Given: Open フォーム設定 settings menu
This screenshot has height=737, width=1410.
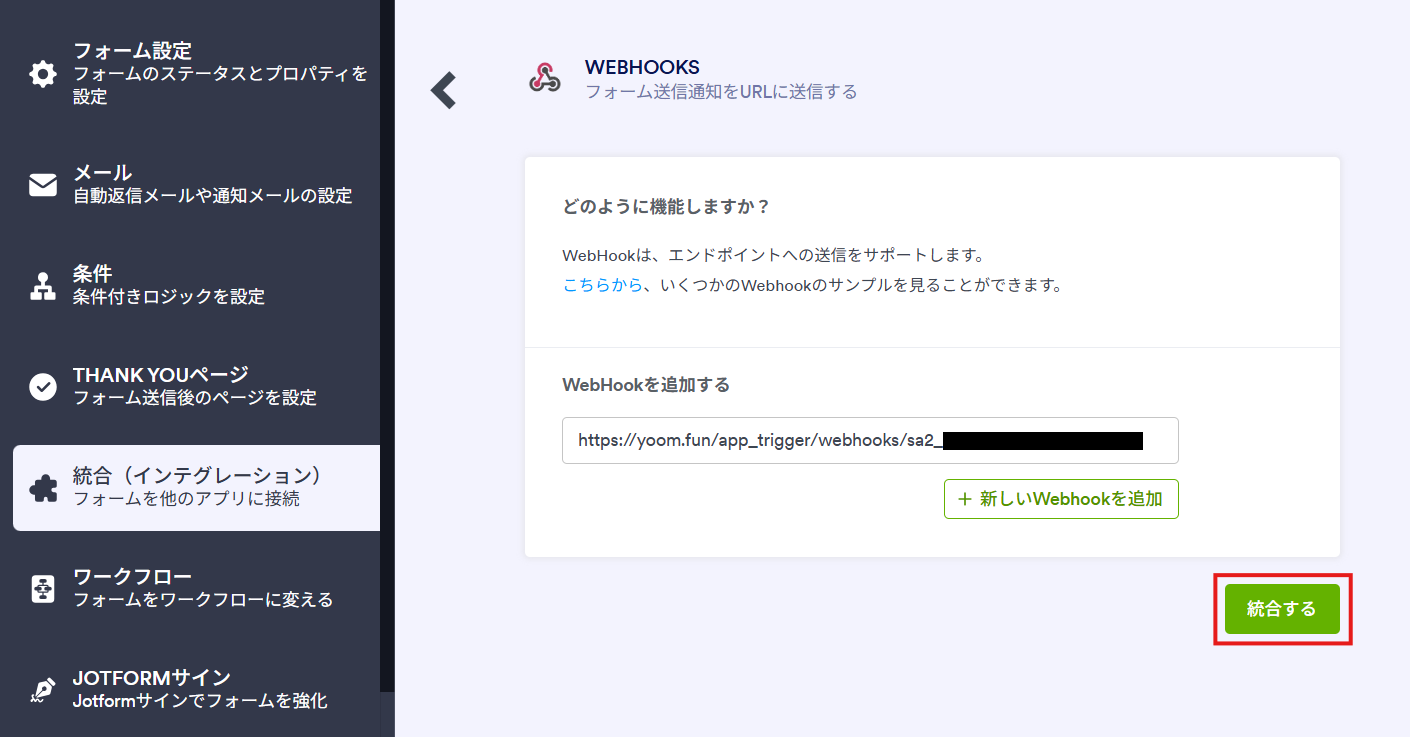Looking at the screenshot, I should coord(196,74).
